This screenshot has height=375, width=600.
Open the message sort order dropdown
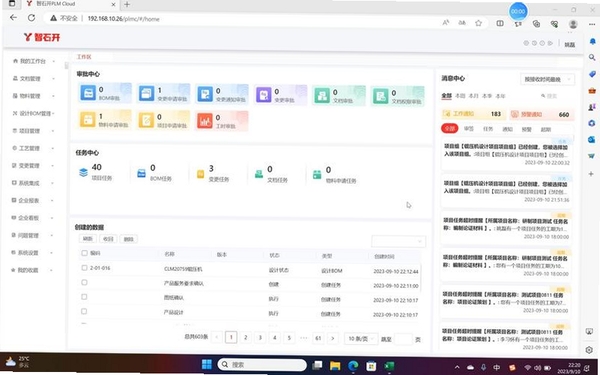(x=547, y=79)
